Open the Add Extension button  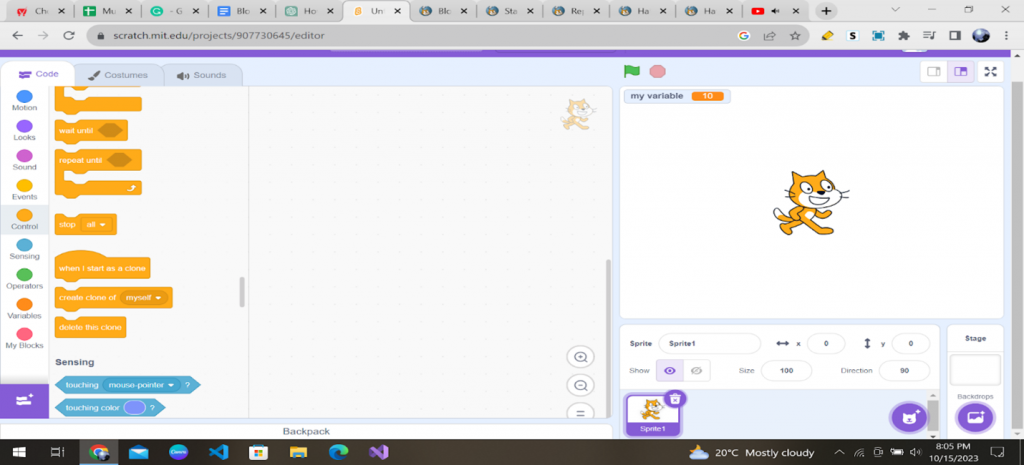coord(24,398)
